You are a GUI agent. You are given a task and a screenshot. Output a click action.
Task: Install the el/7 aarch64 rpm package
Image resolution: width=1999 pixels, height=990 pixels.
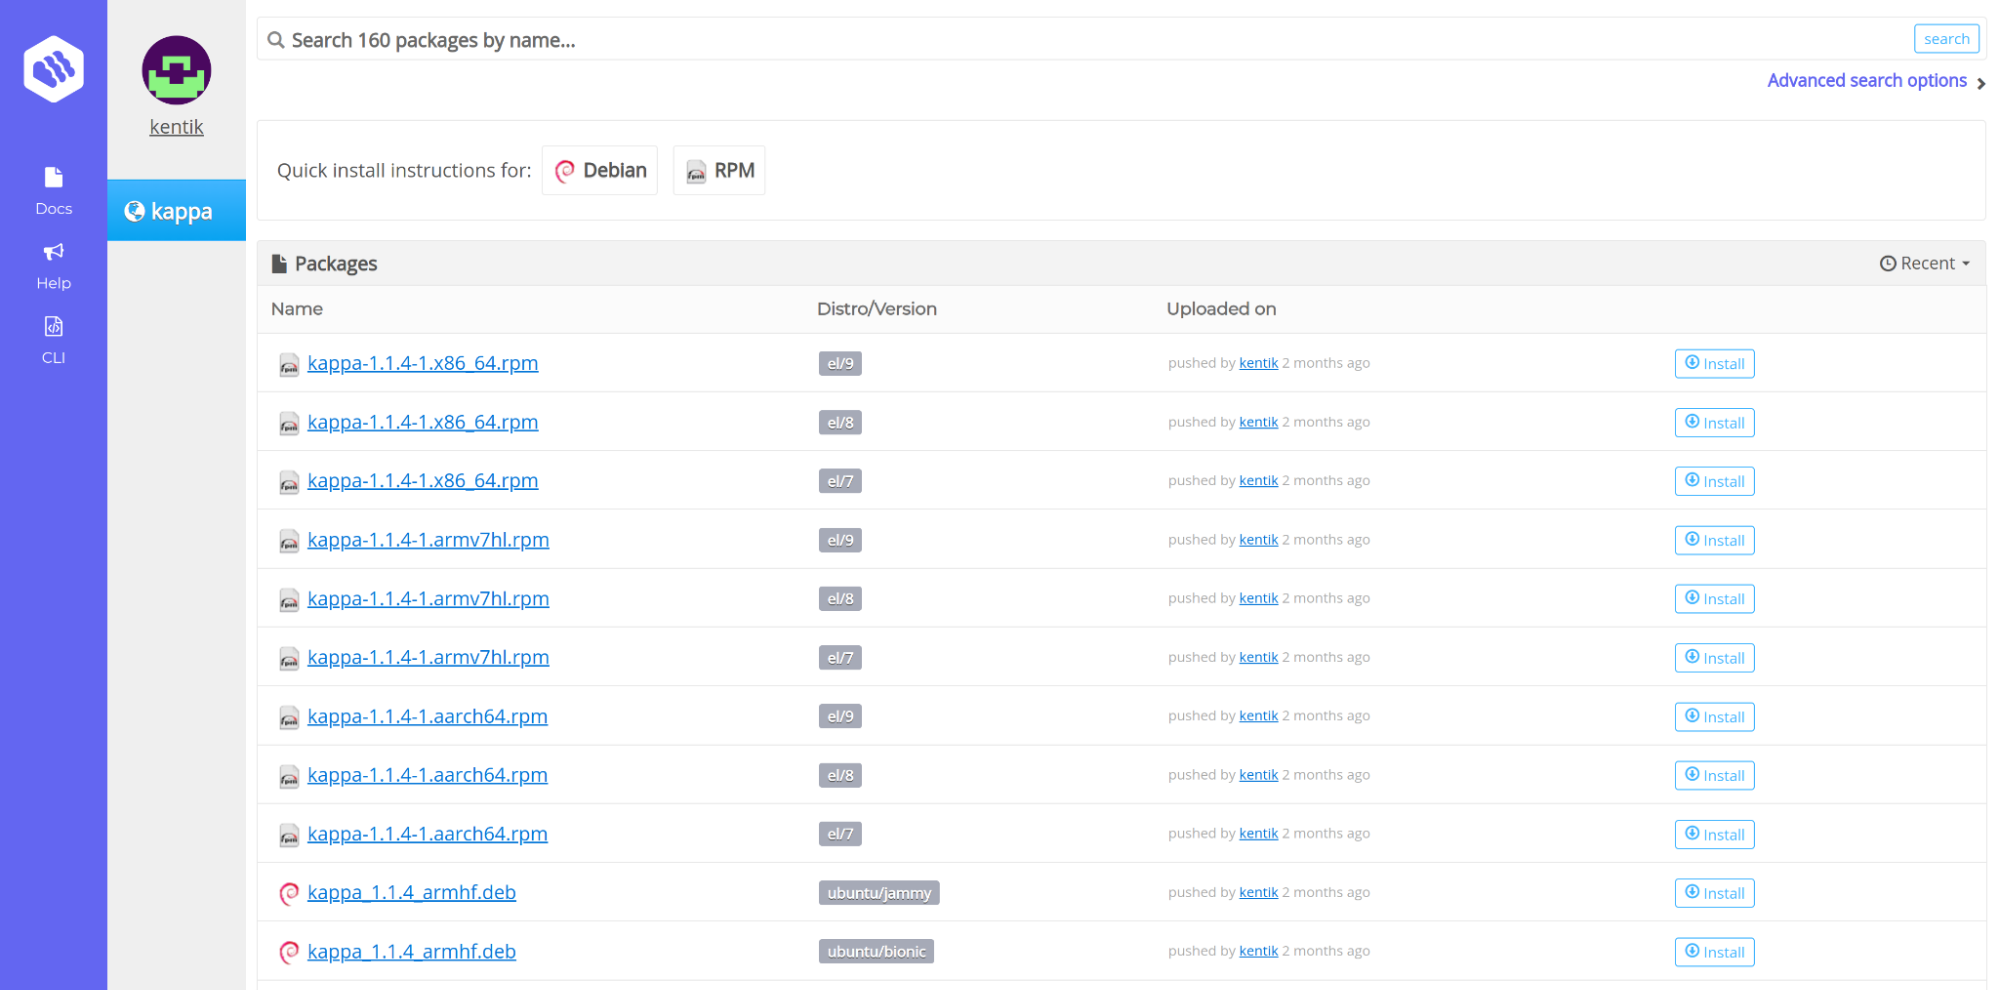coord(1714,834)
